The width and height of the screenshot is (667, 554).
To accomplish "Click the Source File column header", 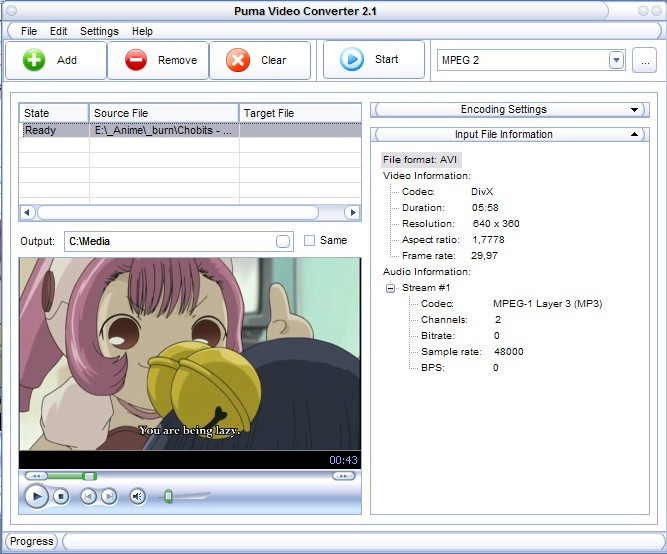I will [x=164, y=113].
